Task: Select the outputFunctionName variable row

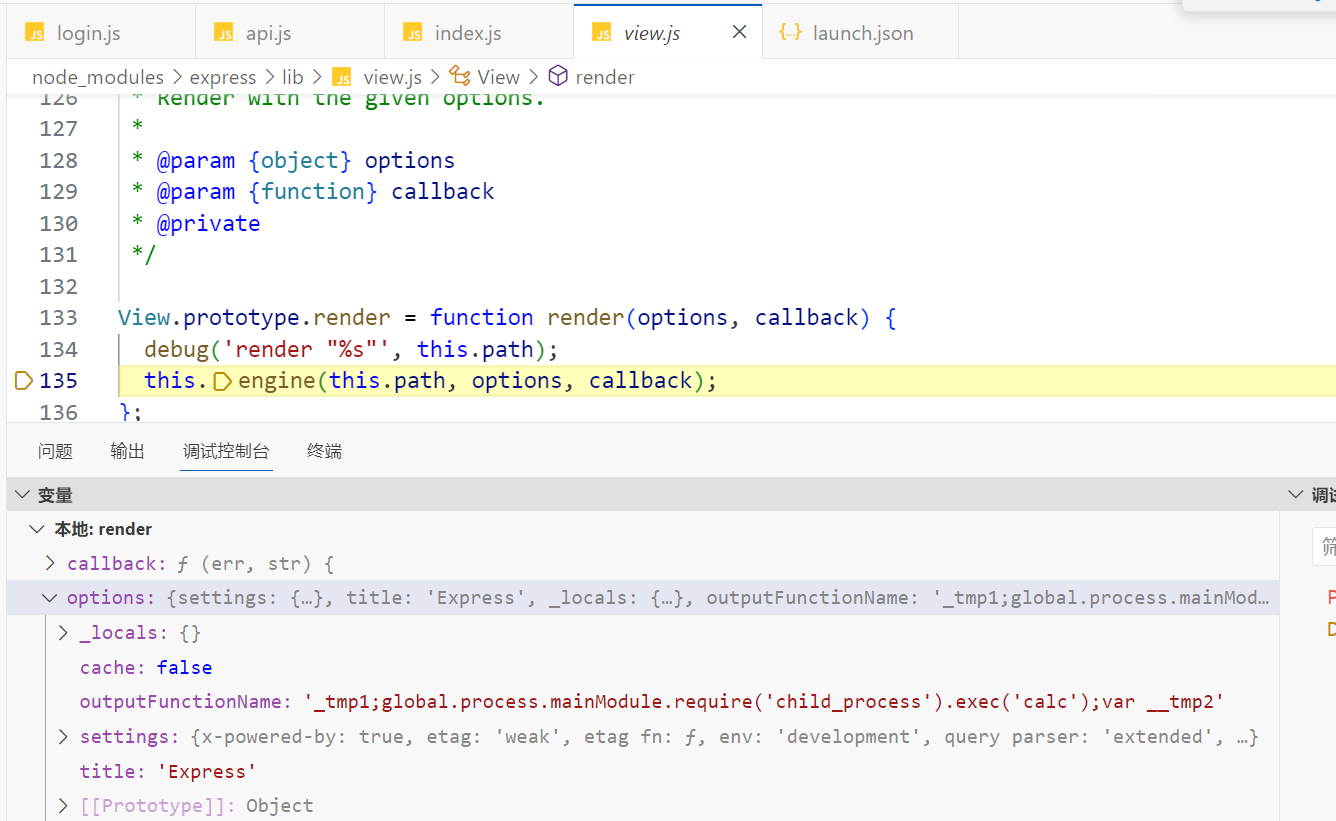Action: point(643,702)
